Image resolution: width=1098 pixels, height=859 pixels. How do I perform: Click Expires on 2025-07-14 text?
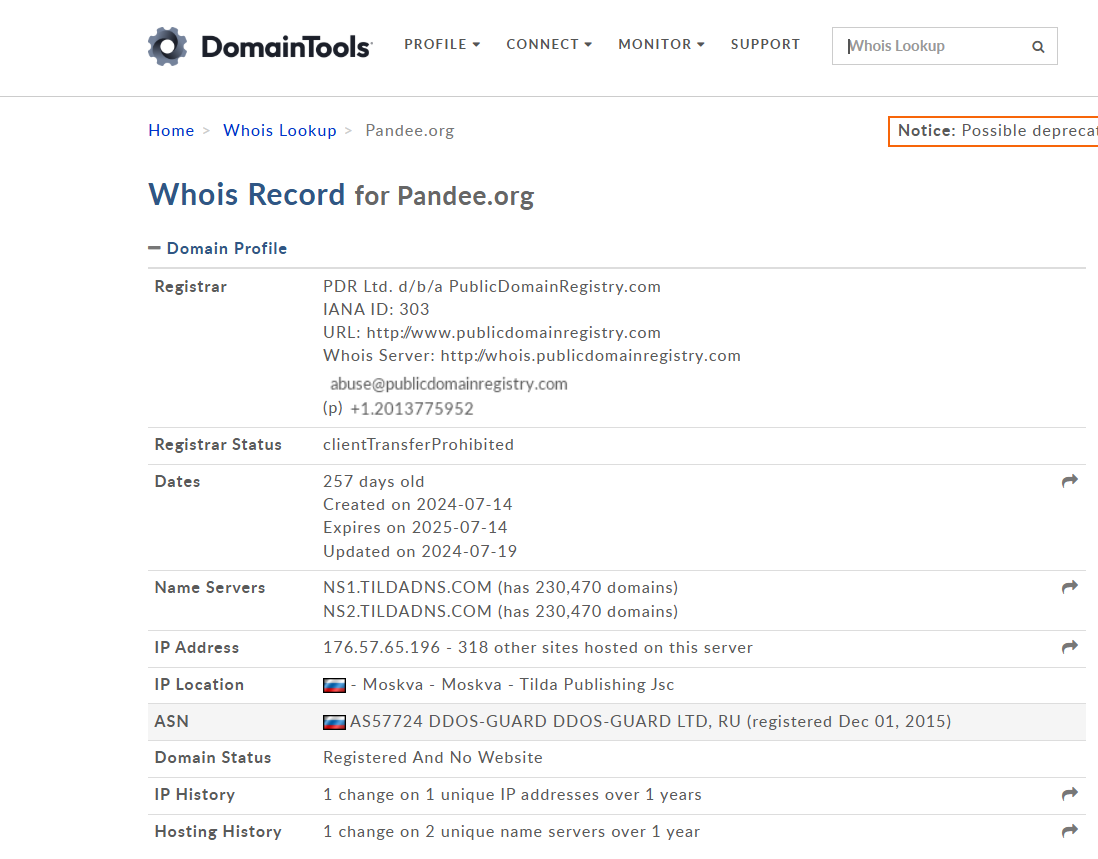pyautogui.click(x=415, y=528)
